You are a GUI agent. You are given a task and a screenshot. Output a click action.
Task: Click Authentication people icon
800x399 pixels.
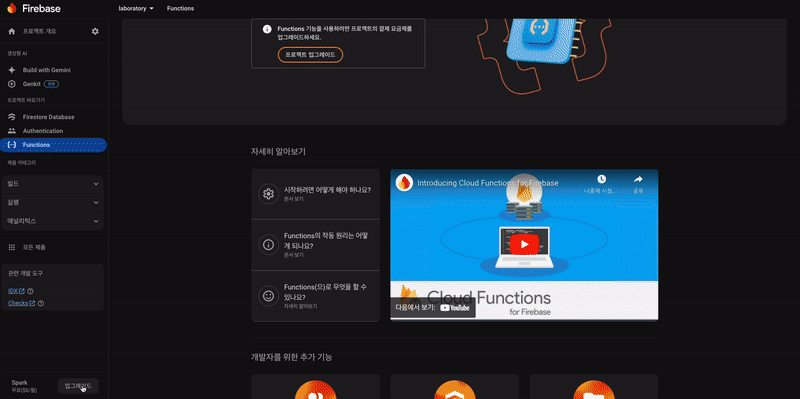pos(12,131)
